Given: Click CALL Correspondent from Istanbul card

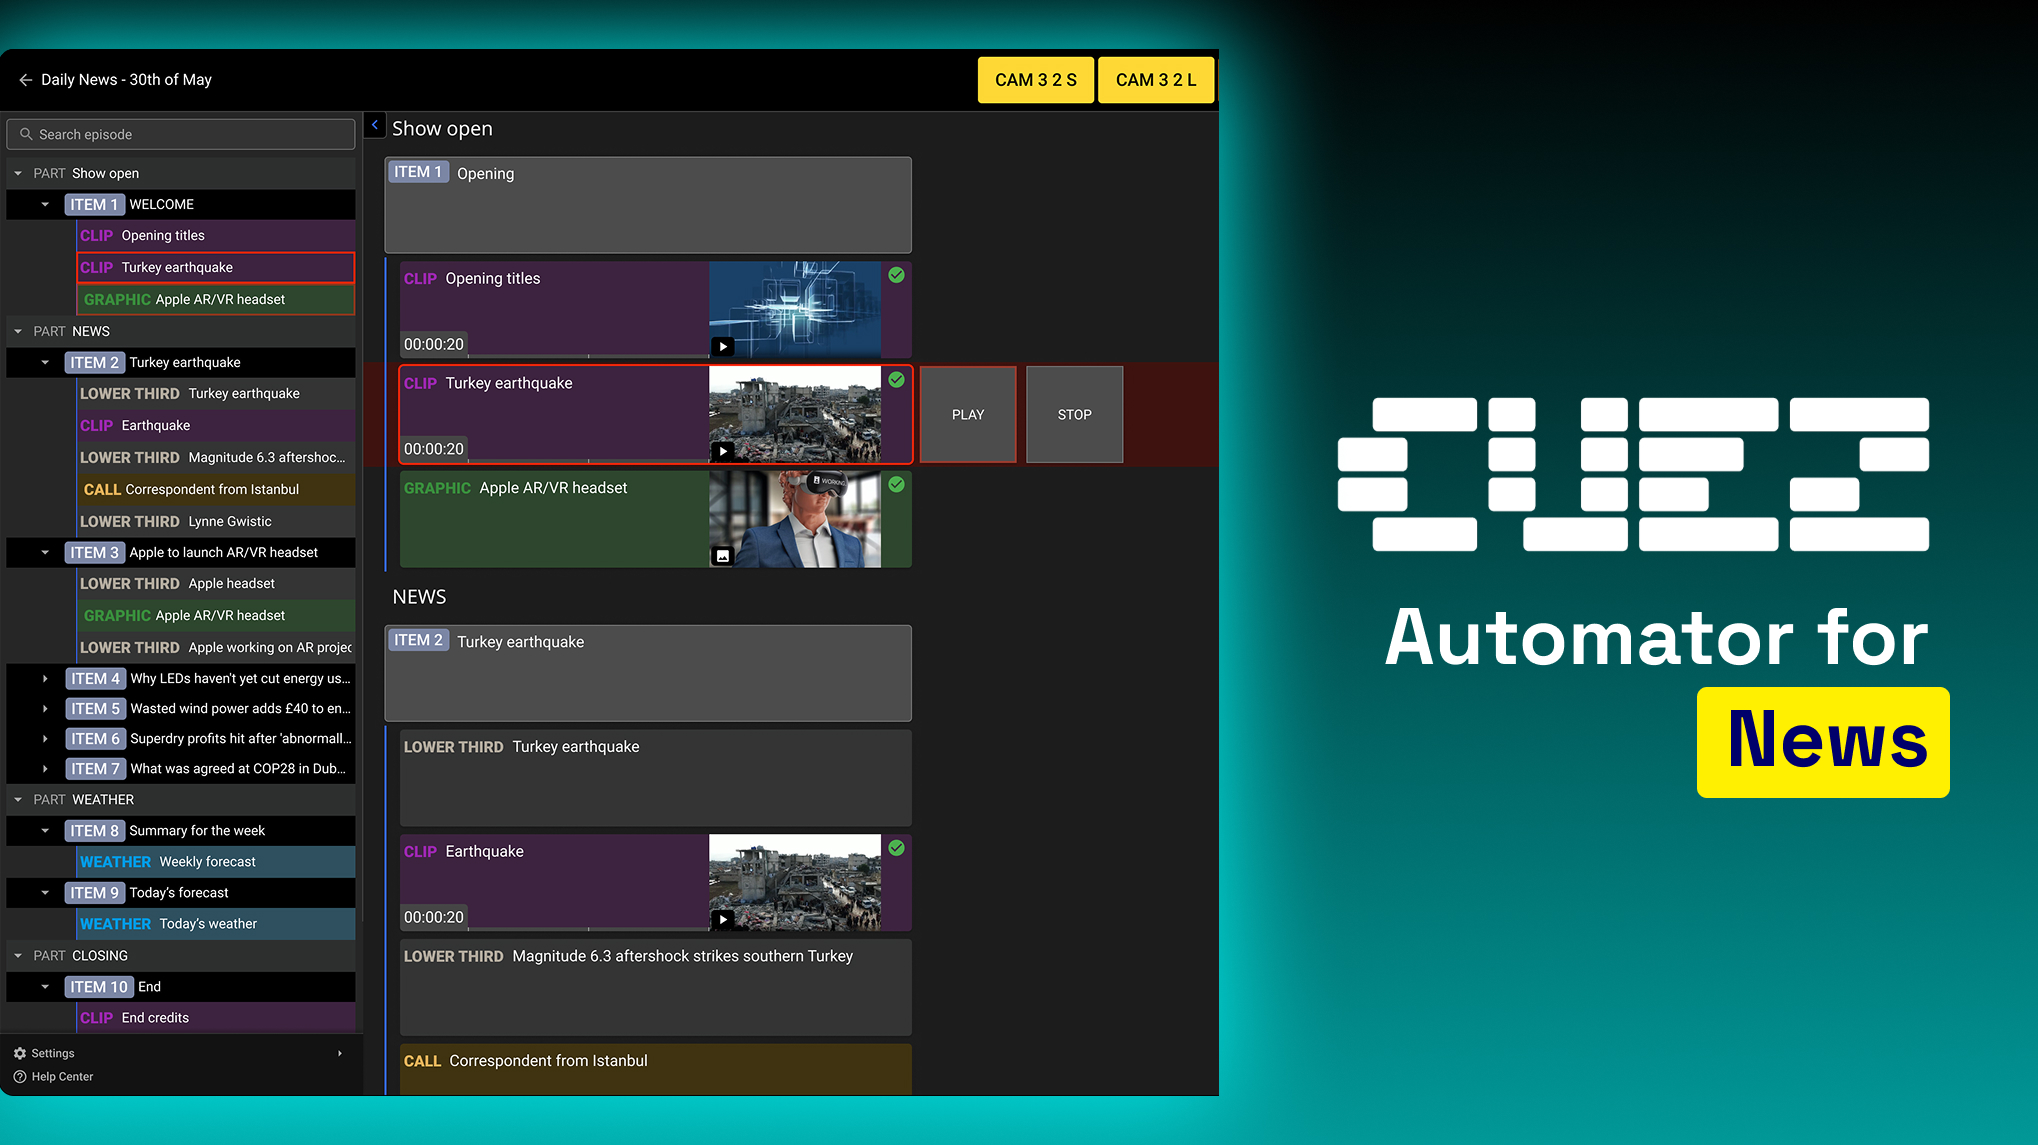Looking at the screenshot, I should (656, 1069).
